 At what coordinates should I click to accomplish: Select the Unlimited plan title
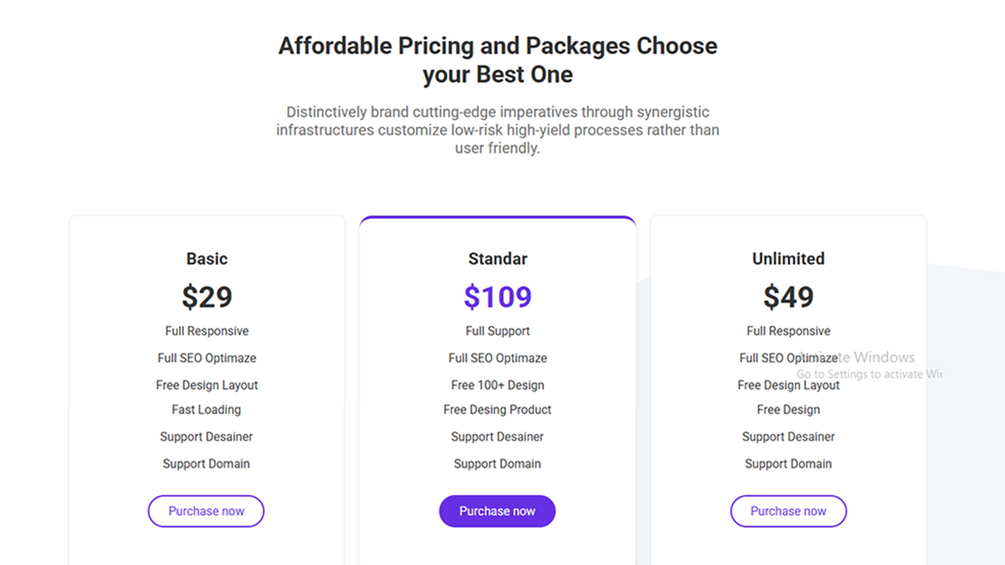point(788,259)
